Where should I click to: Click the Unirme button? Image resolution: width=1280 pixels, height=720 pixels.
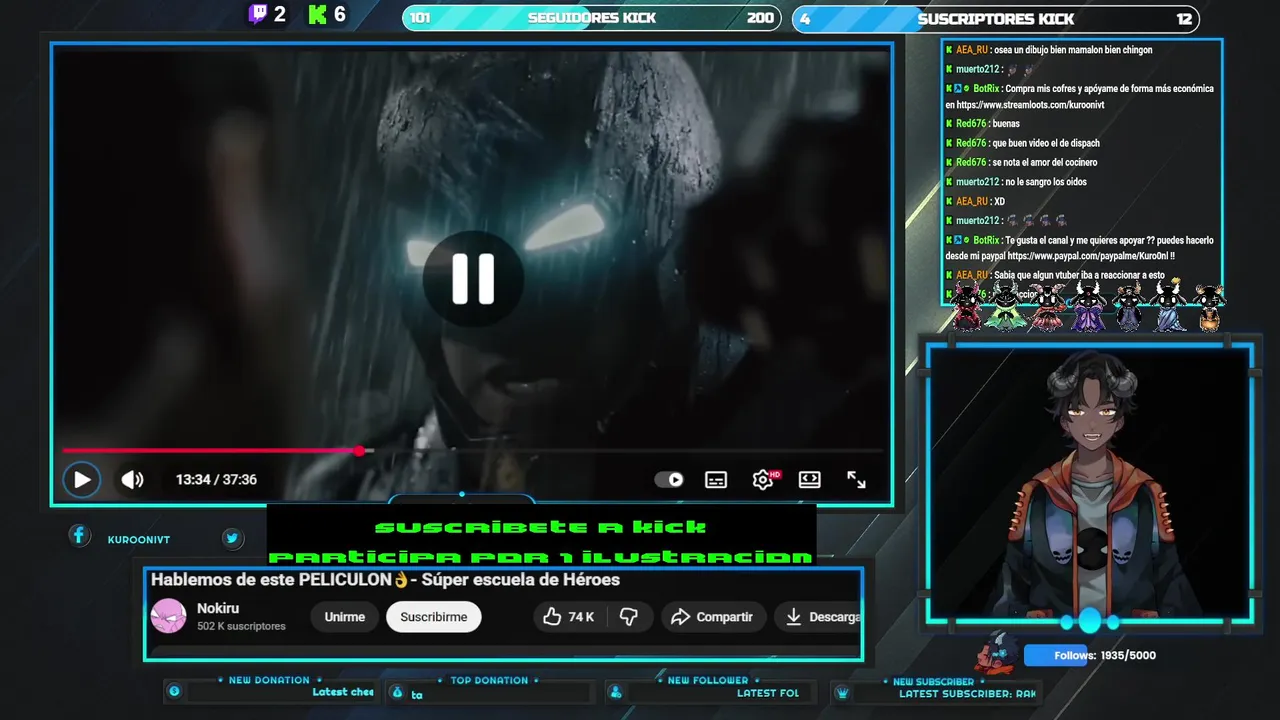pyautogui.click(x=344, y=617)
